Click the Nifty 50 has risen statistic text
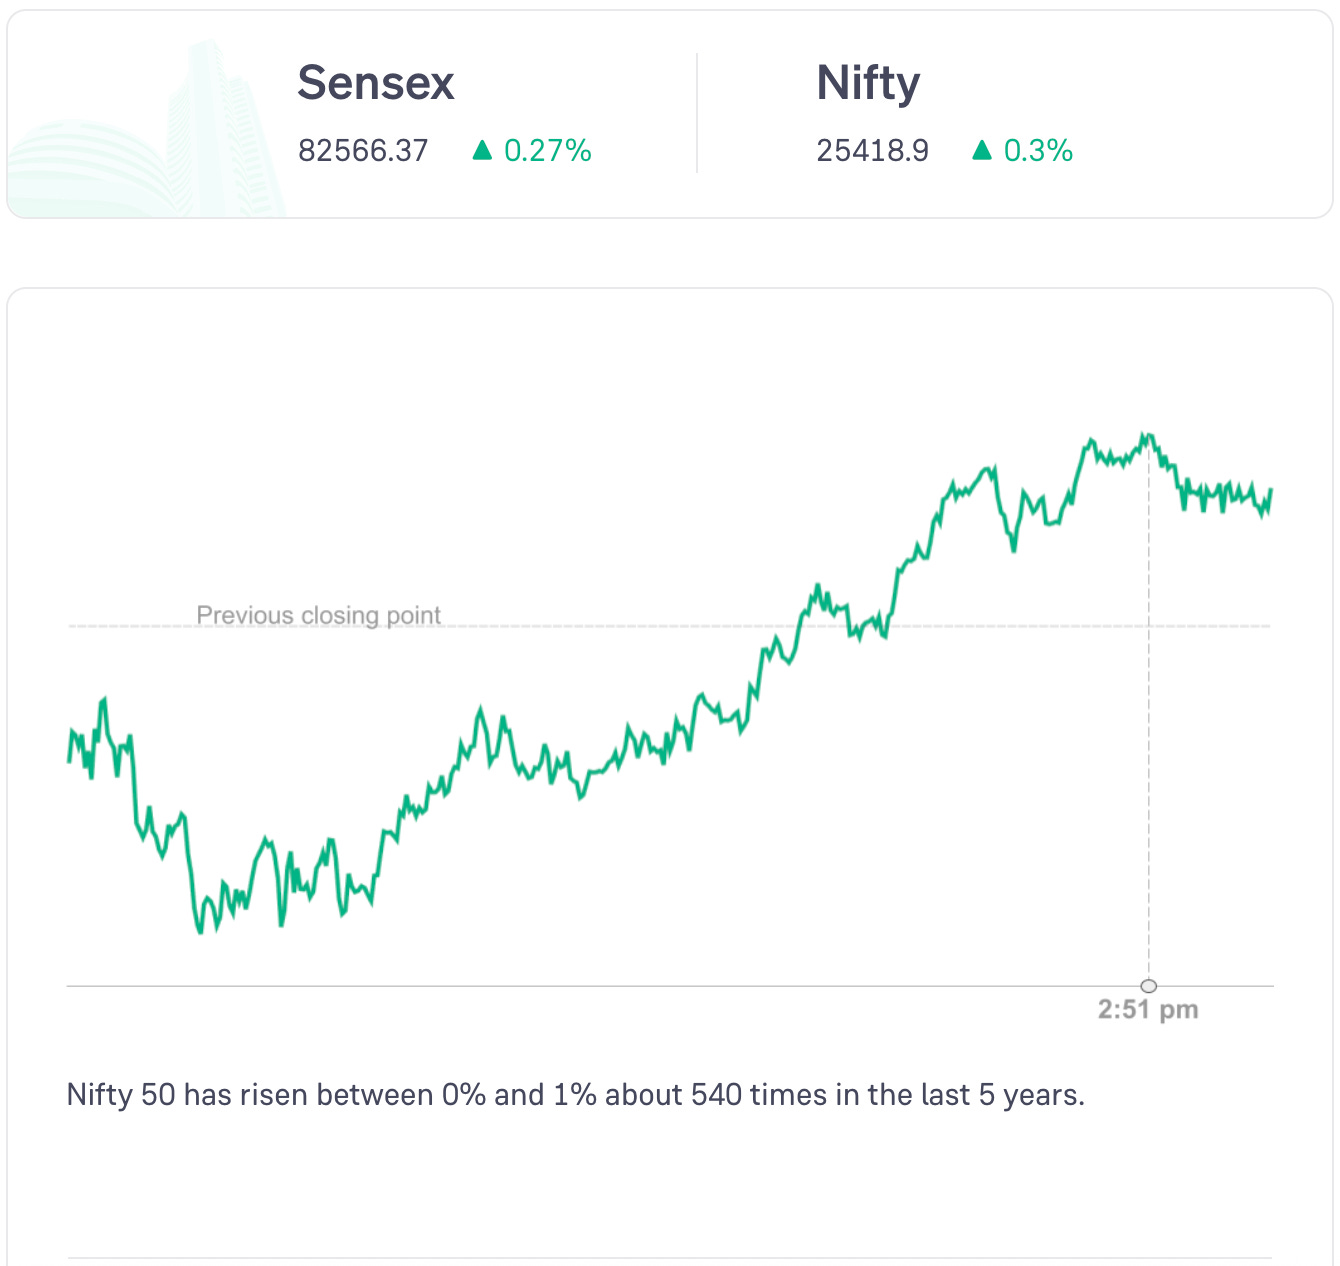The image size is (1340, 1266). coord(575,1095)
